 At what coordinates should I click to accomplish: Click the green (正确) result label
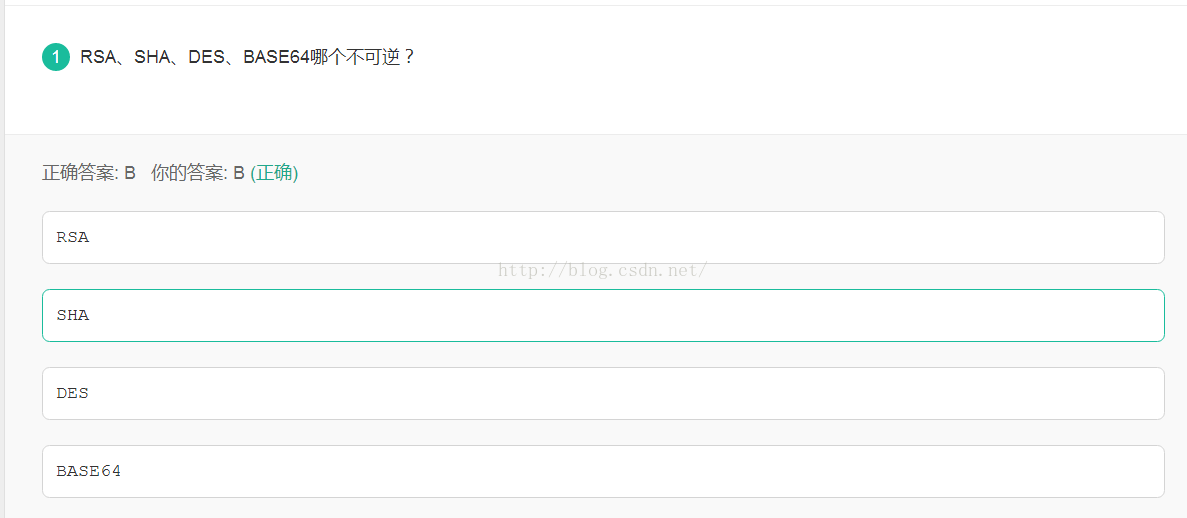pyautogui.click(x=274, y=173)
